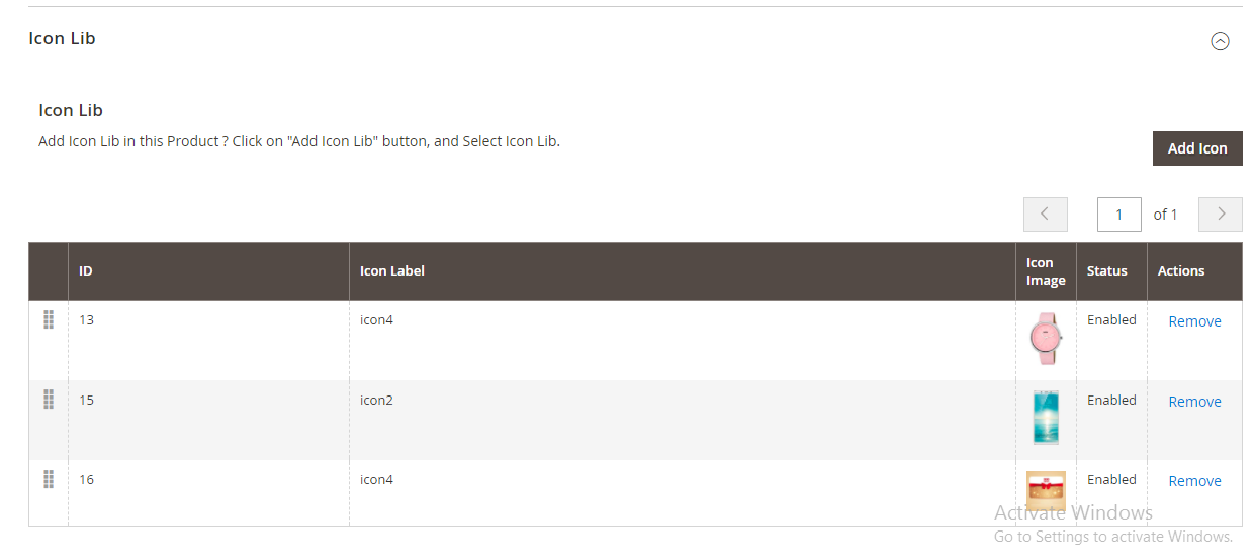The image size is (1254, 548).
Task: Click the Add Icon button
Action: 1197,148
